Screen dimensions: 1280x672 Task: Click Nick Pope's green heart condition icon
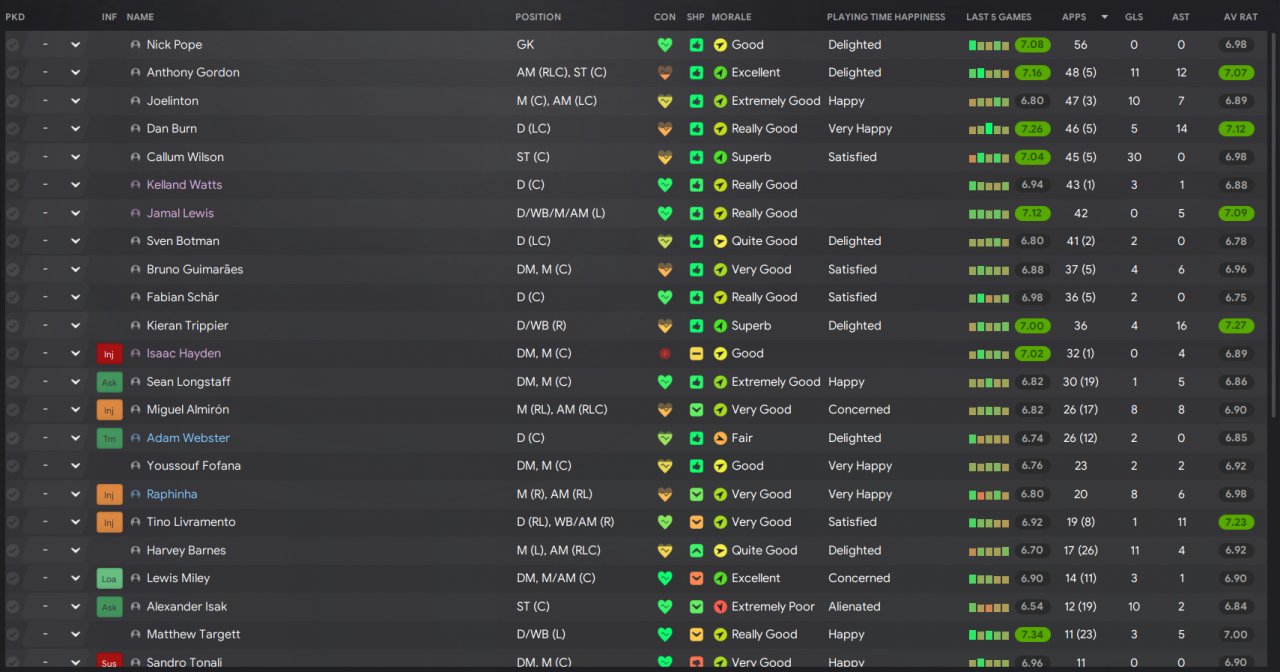point(665,45)
